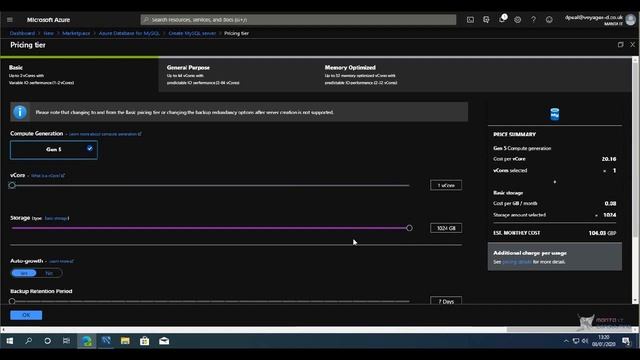Screen dimensions: 640x360
Task: Go to Azure Database for MySQL breadcrumb
Action: (129, 33)
